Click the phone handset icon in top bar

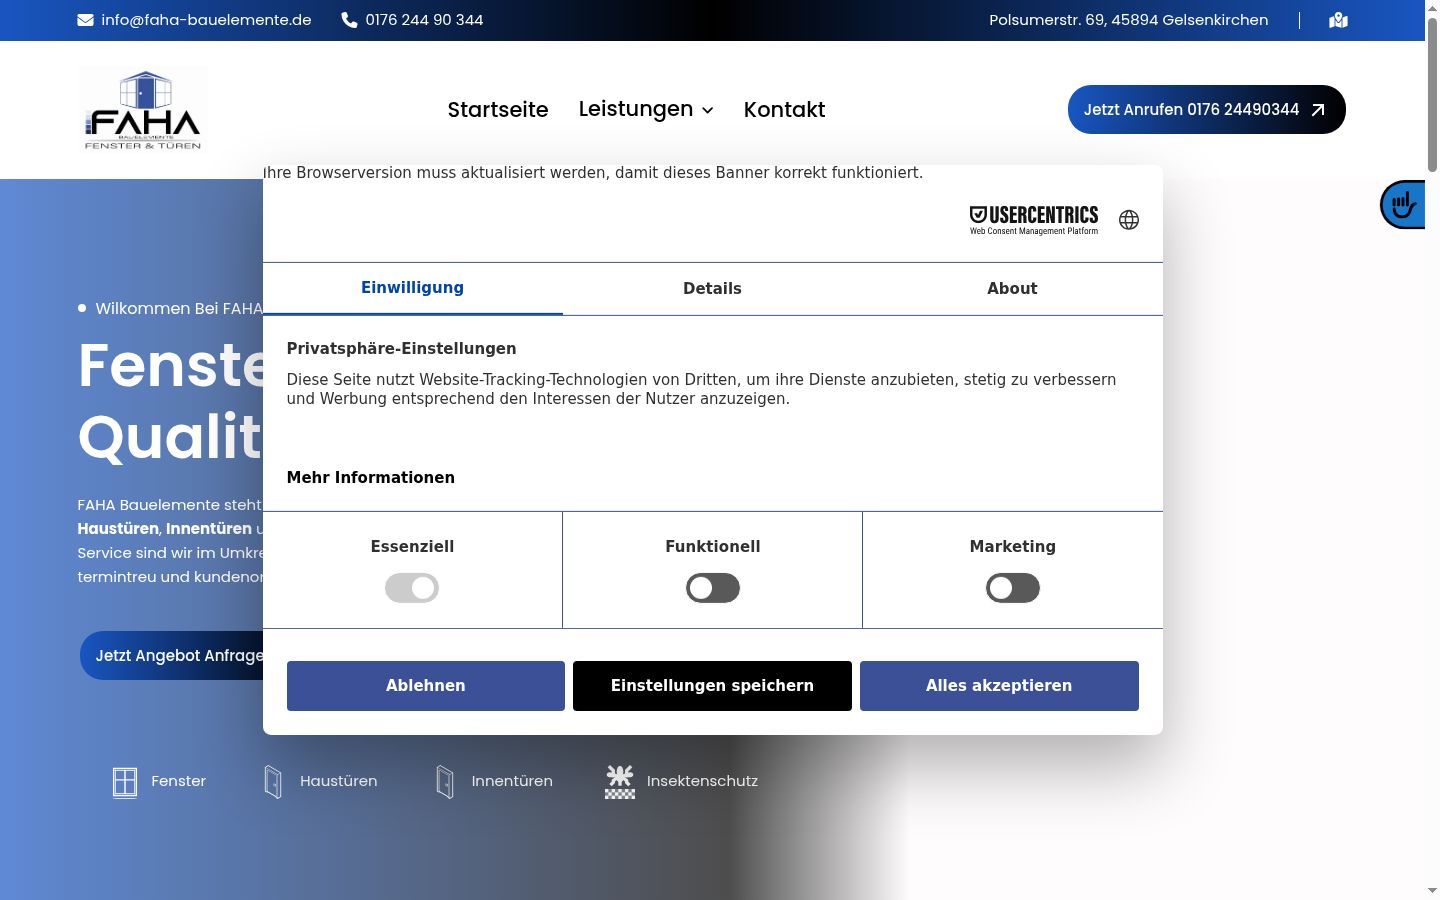(x=349, y=20)
